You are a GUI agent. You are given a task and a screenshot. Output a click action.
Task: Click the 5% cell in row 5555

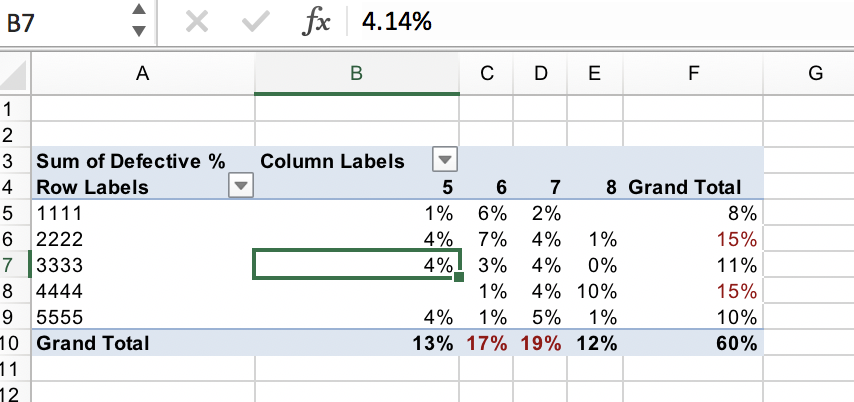[540, 317]
